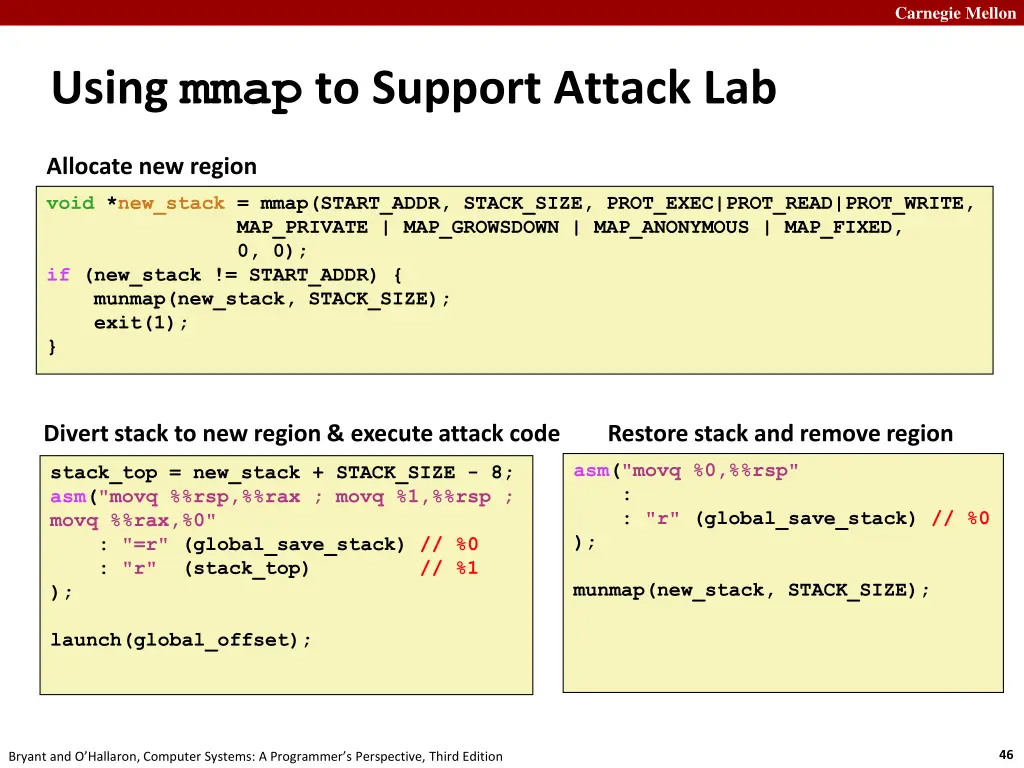Viewport: 1024px width, 768px height.
Task: Click the PROT_EXEC|PROT_READ|PROT_WRITE argument
Action: tap(785, 204)
